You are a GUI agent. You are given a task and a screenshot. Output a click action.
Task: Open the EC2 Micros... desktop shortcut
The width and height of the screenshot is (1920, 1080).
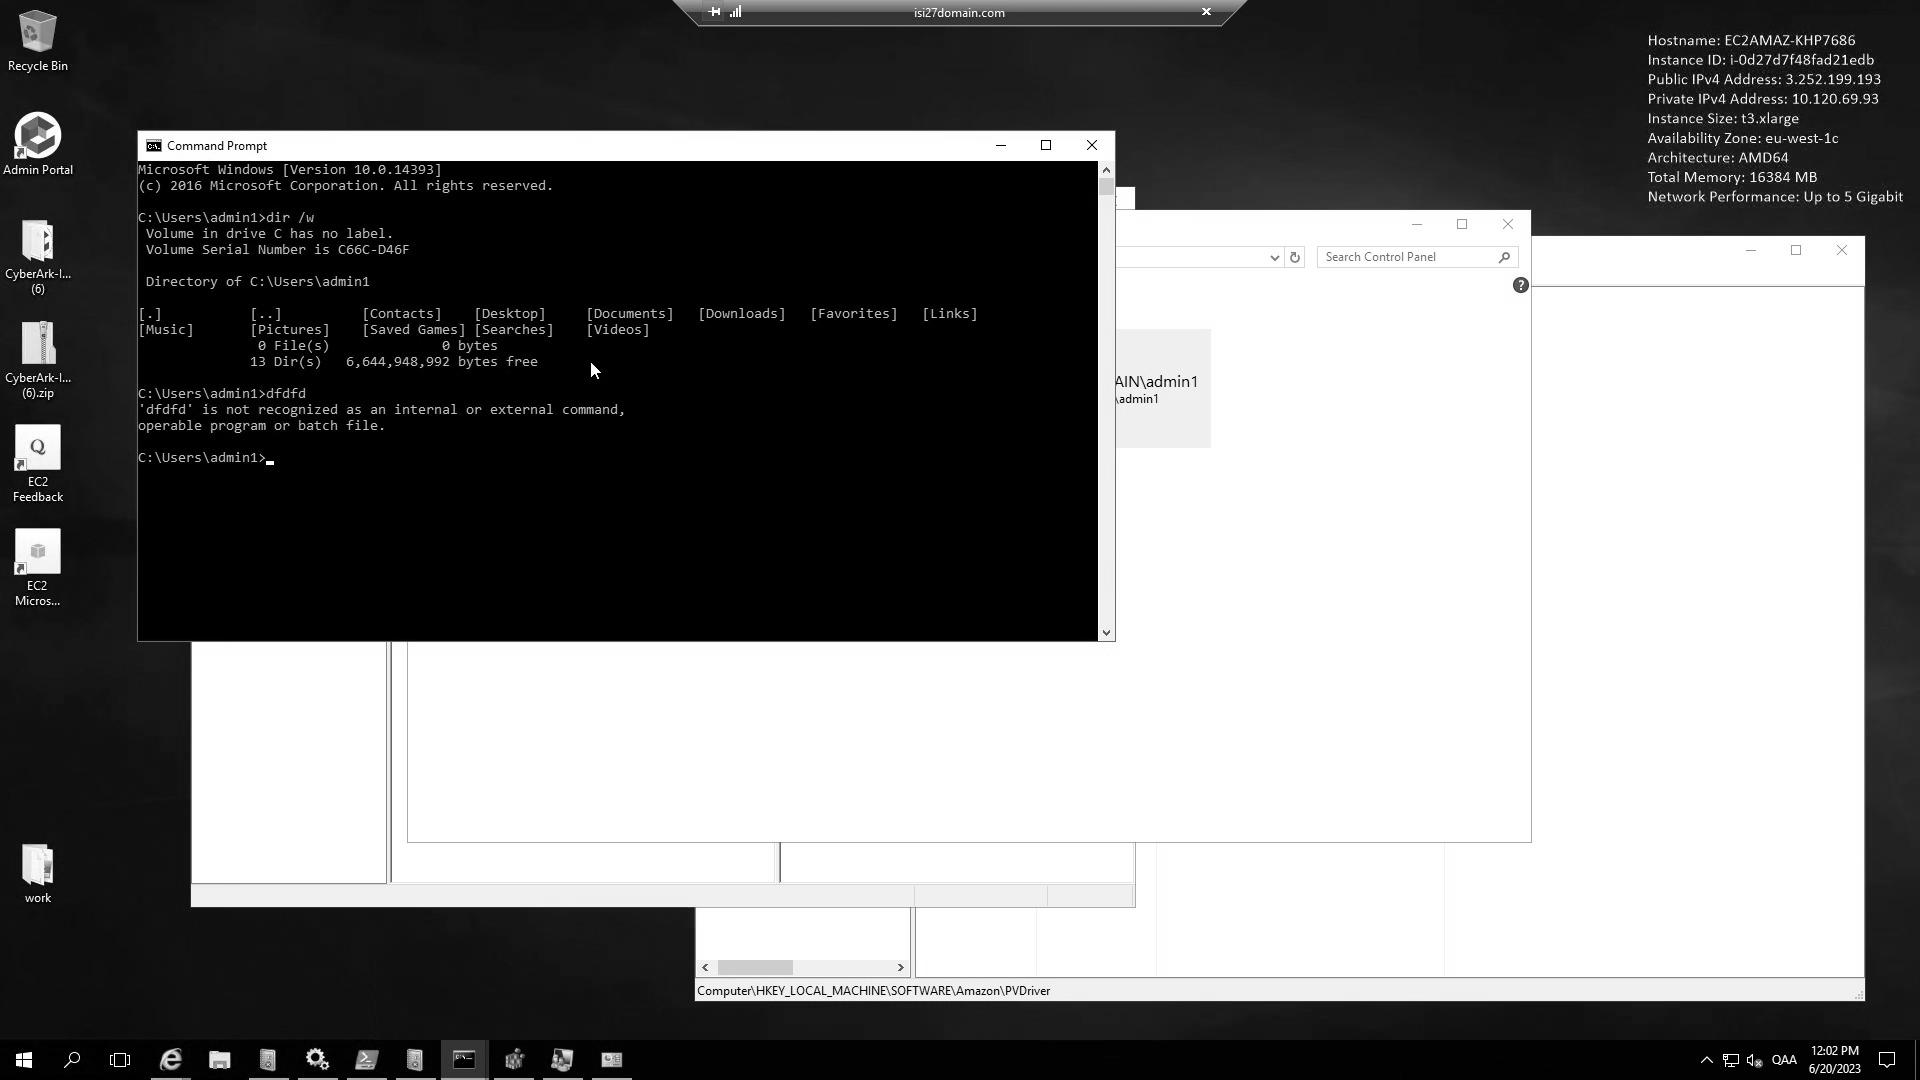tap(38, 568)
